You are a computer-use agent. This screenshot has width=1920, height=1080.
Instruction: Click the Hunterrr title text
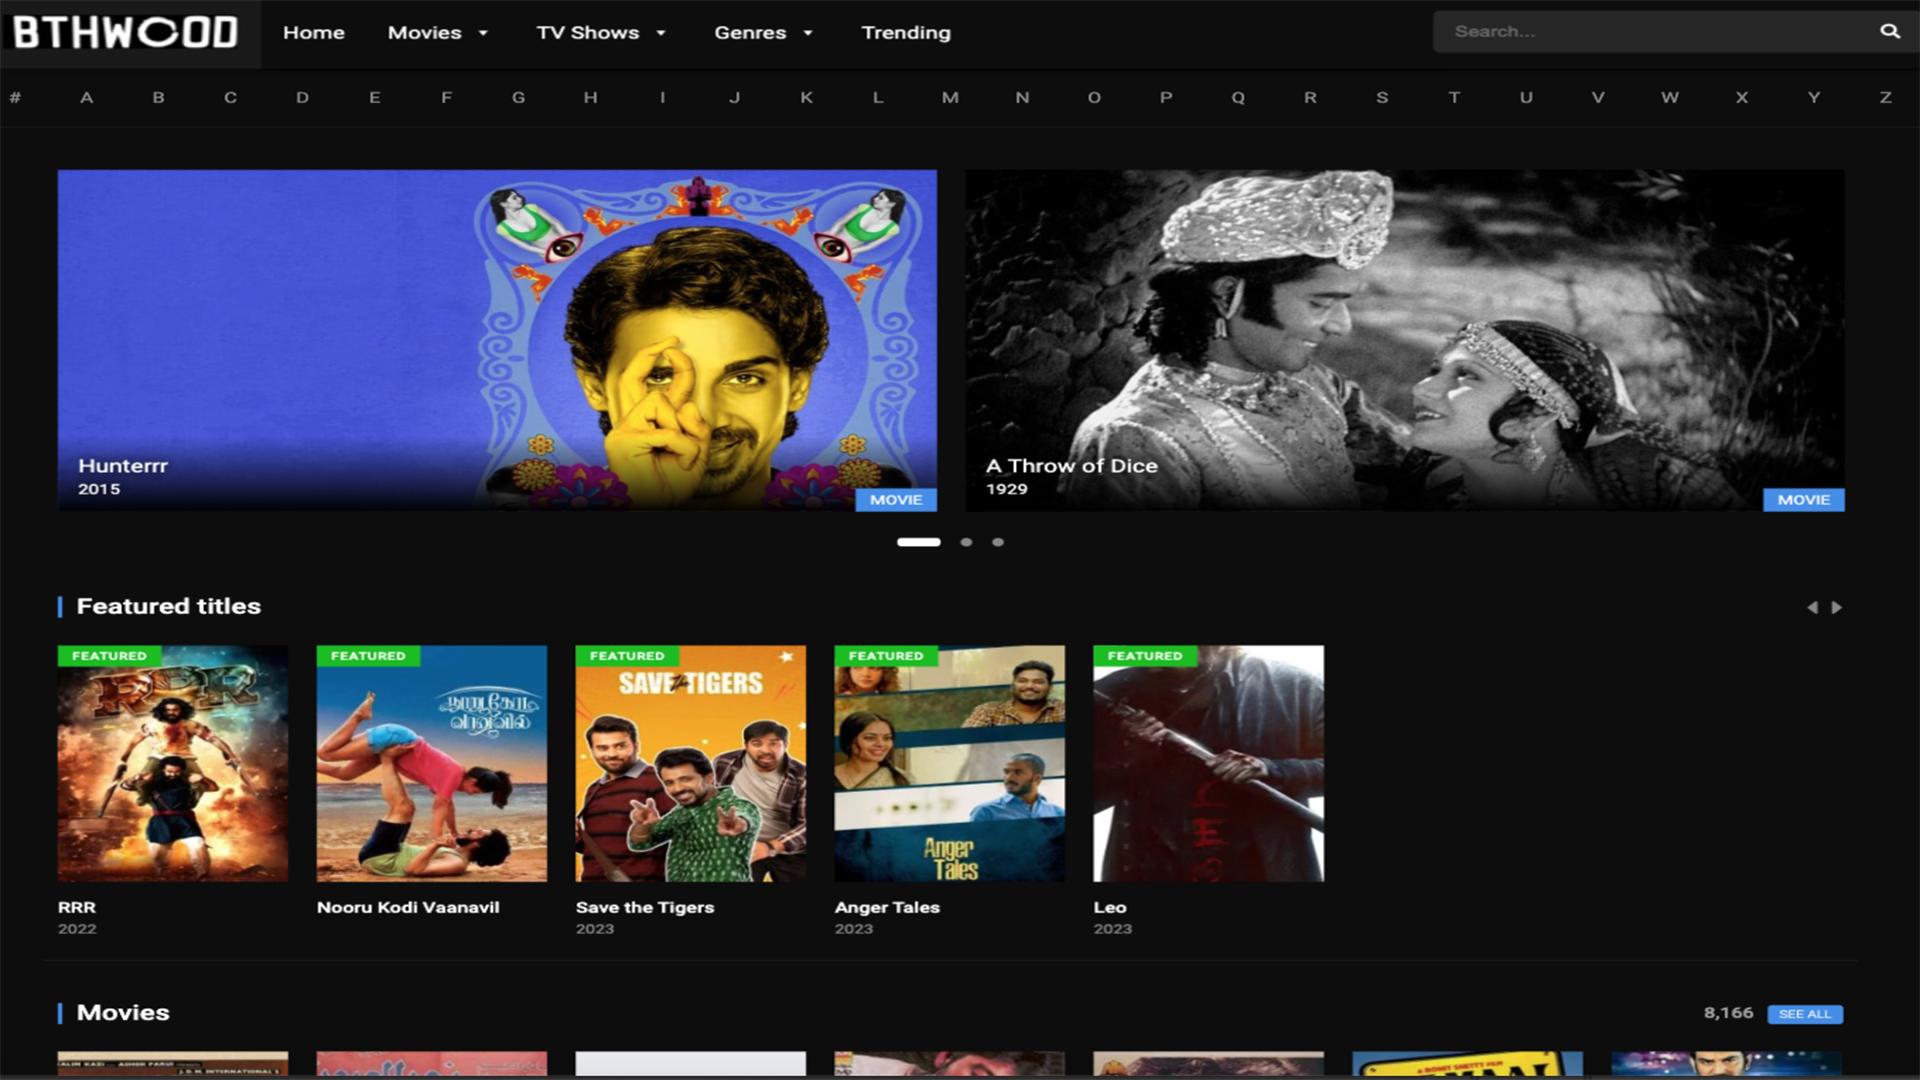point(123,465)
